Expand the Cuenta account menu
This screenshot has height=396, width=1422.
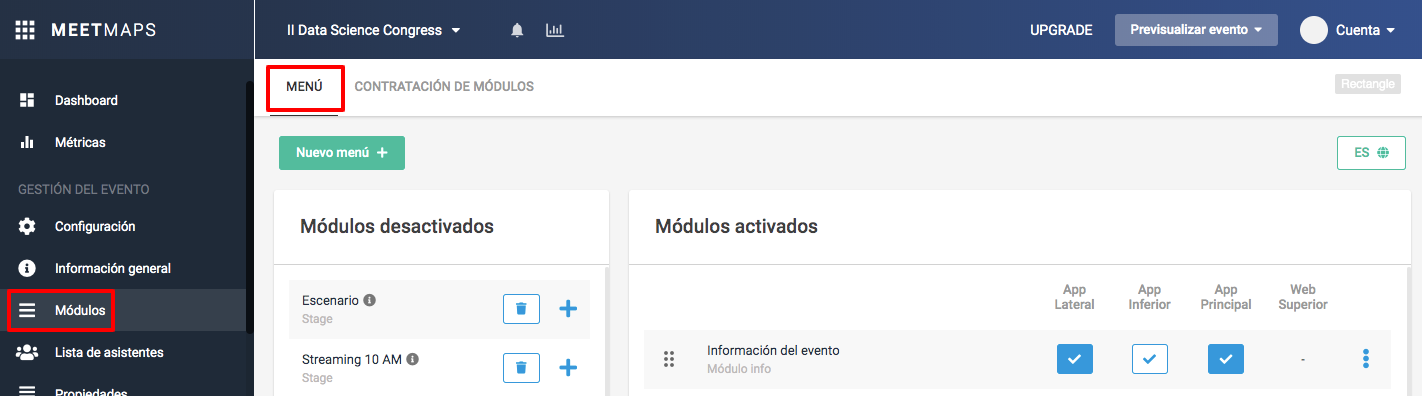1347,30
